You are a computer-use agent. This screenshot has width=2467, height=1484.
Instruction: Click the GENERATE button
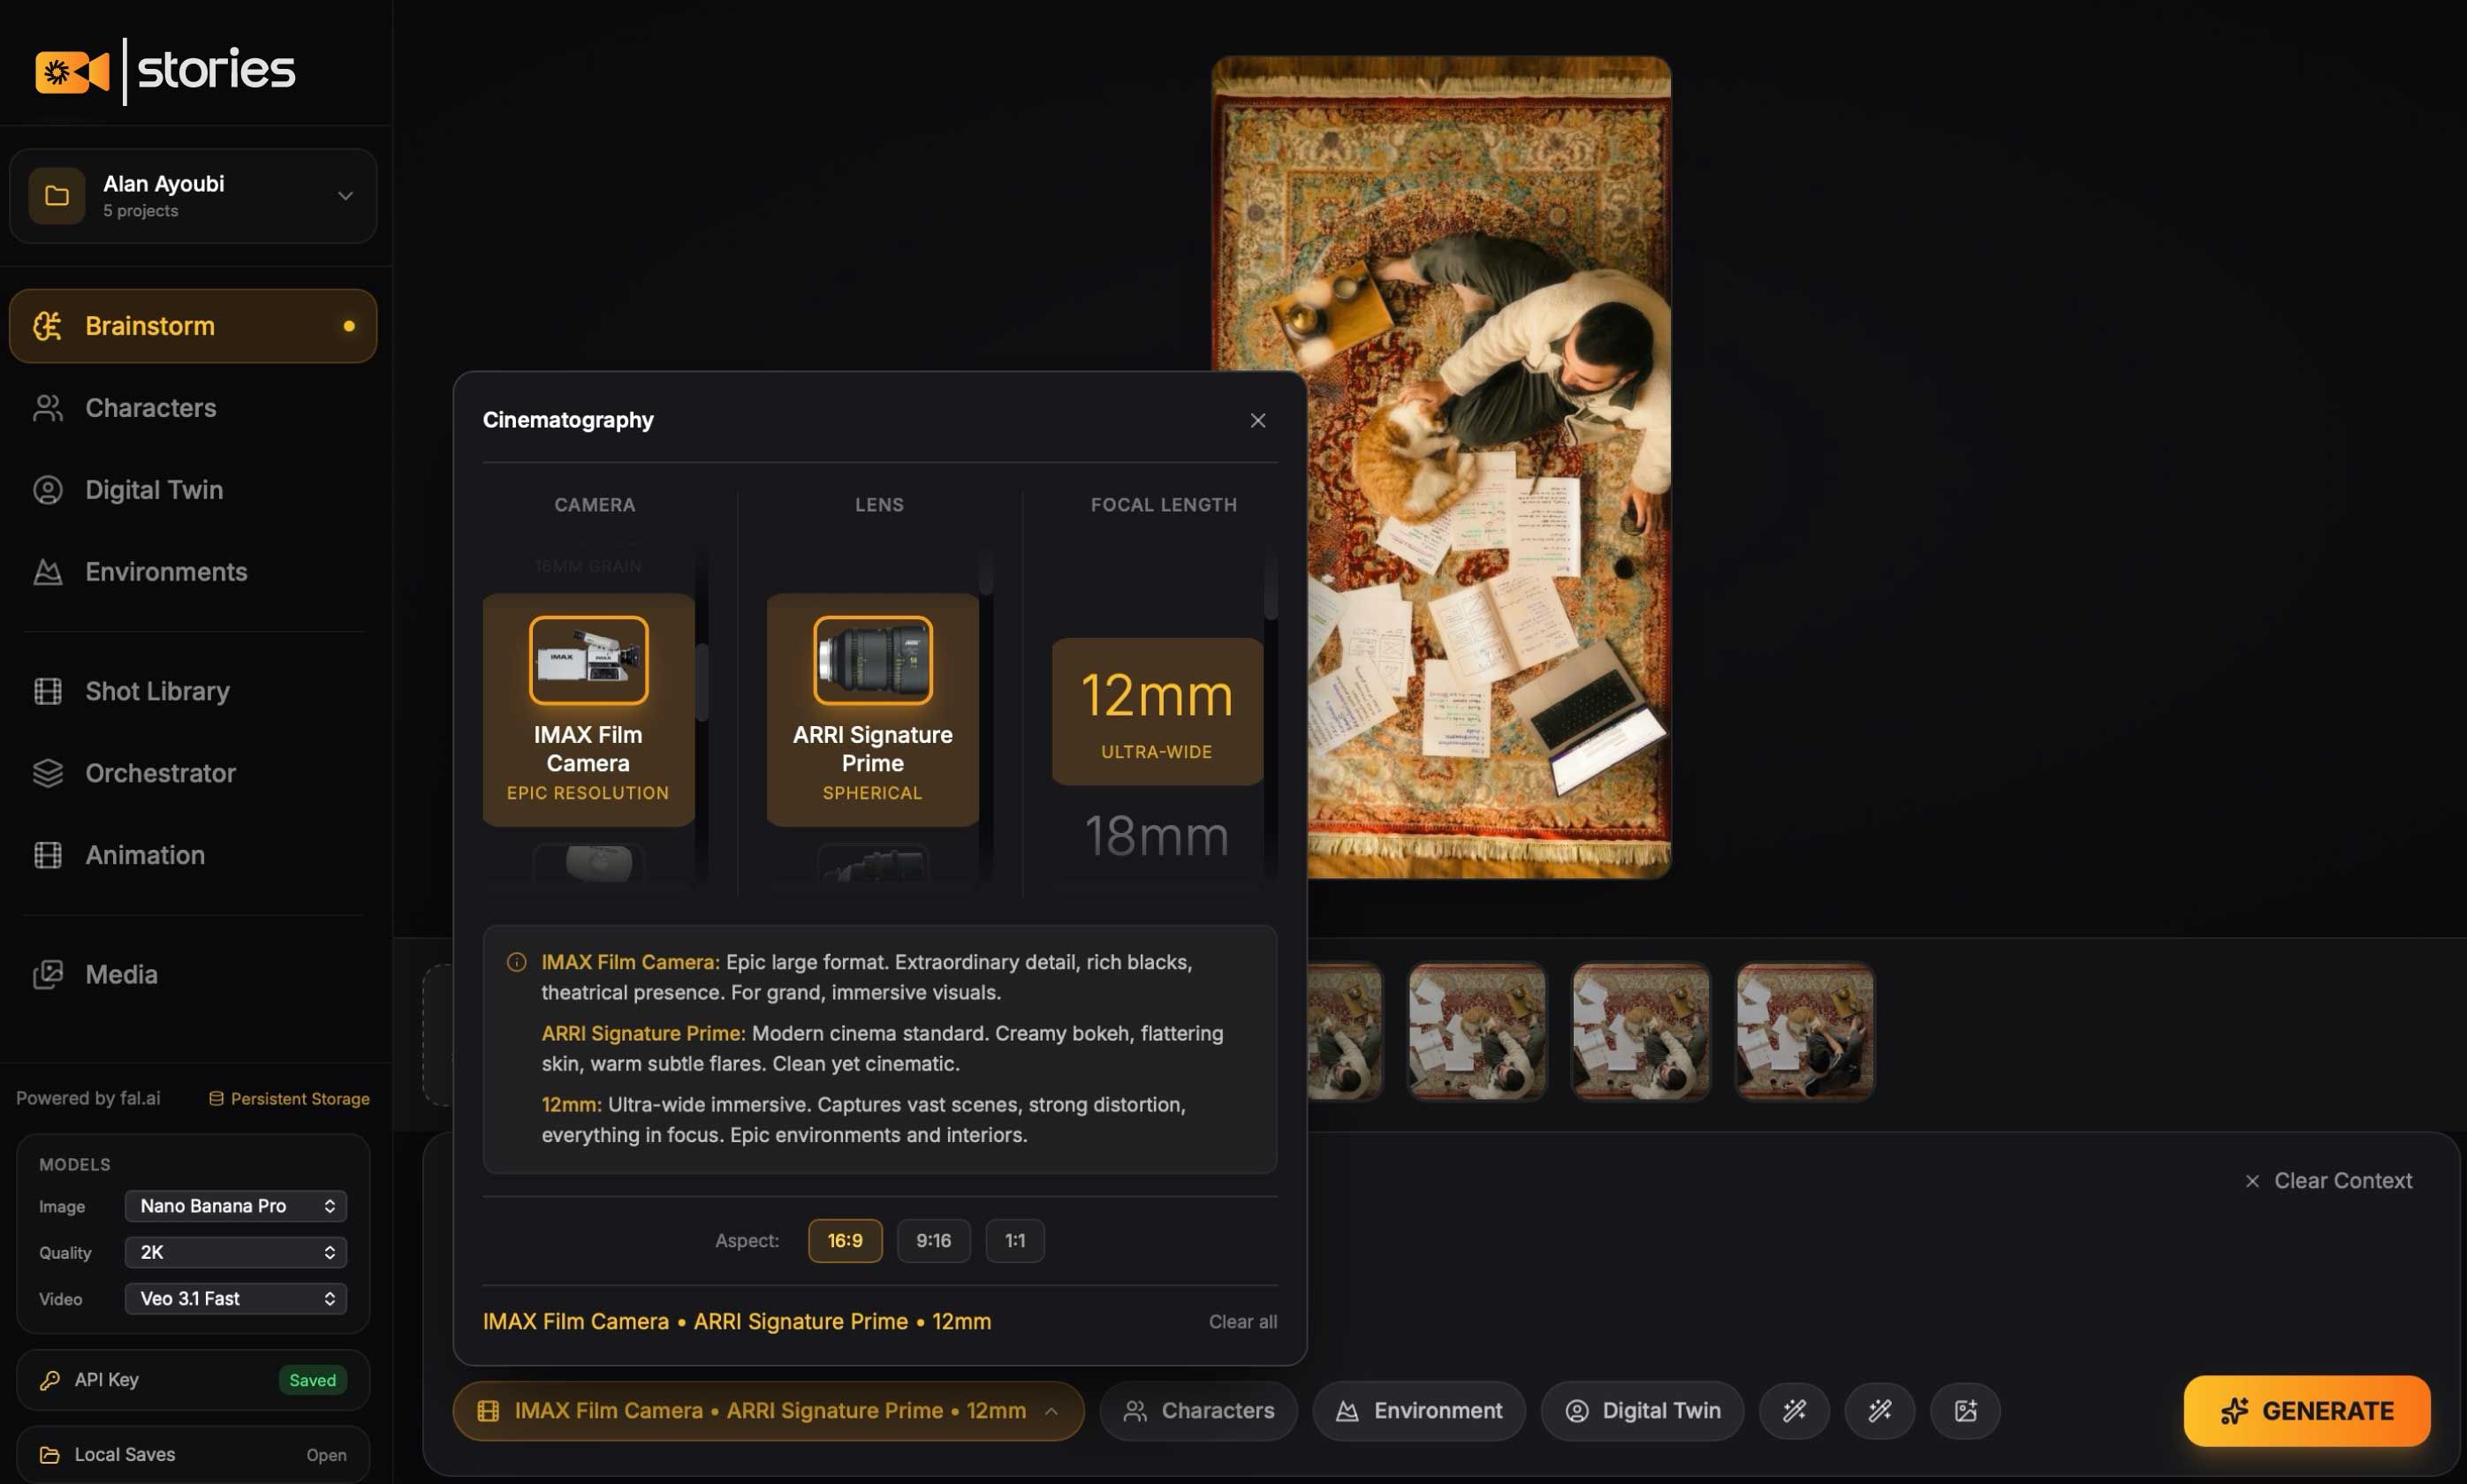point(2307,1411)
